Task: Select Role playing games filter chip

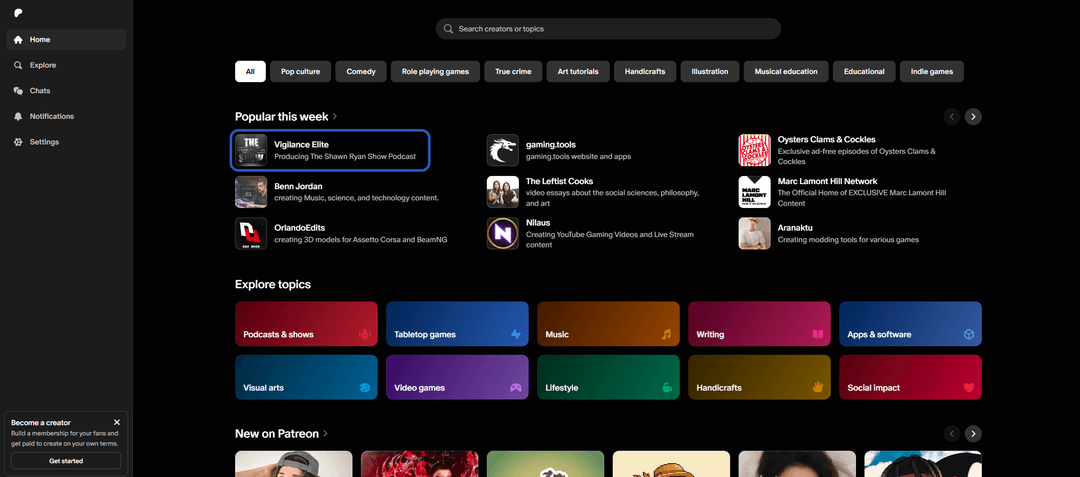Action: (435, 72)
